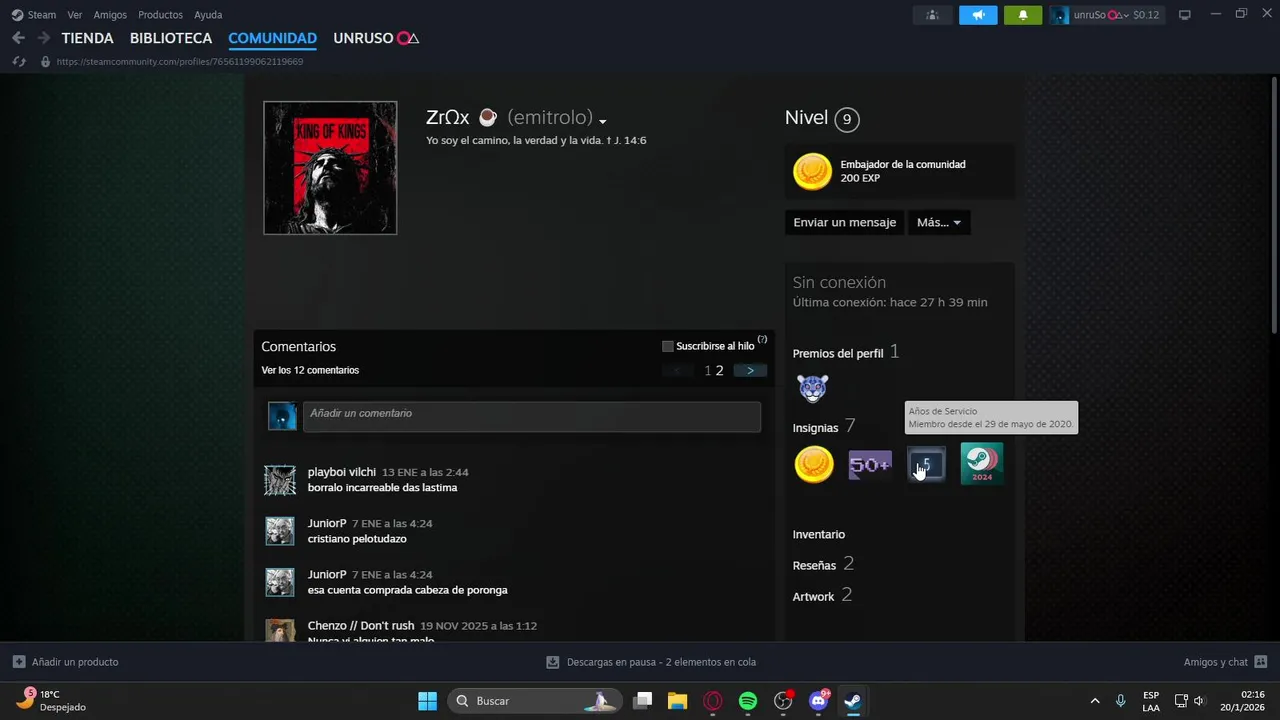
Task: Go to next comments page arrow
Action: tap(750, 370)
